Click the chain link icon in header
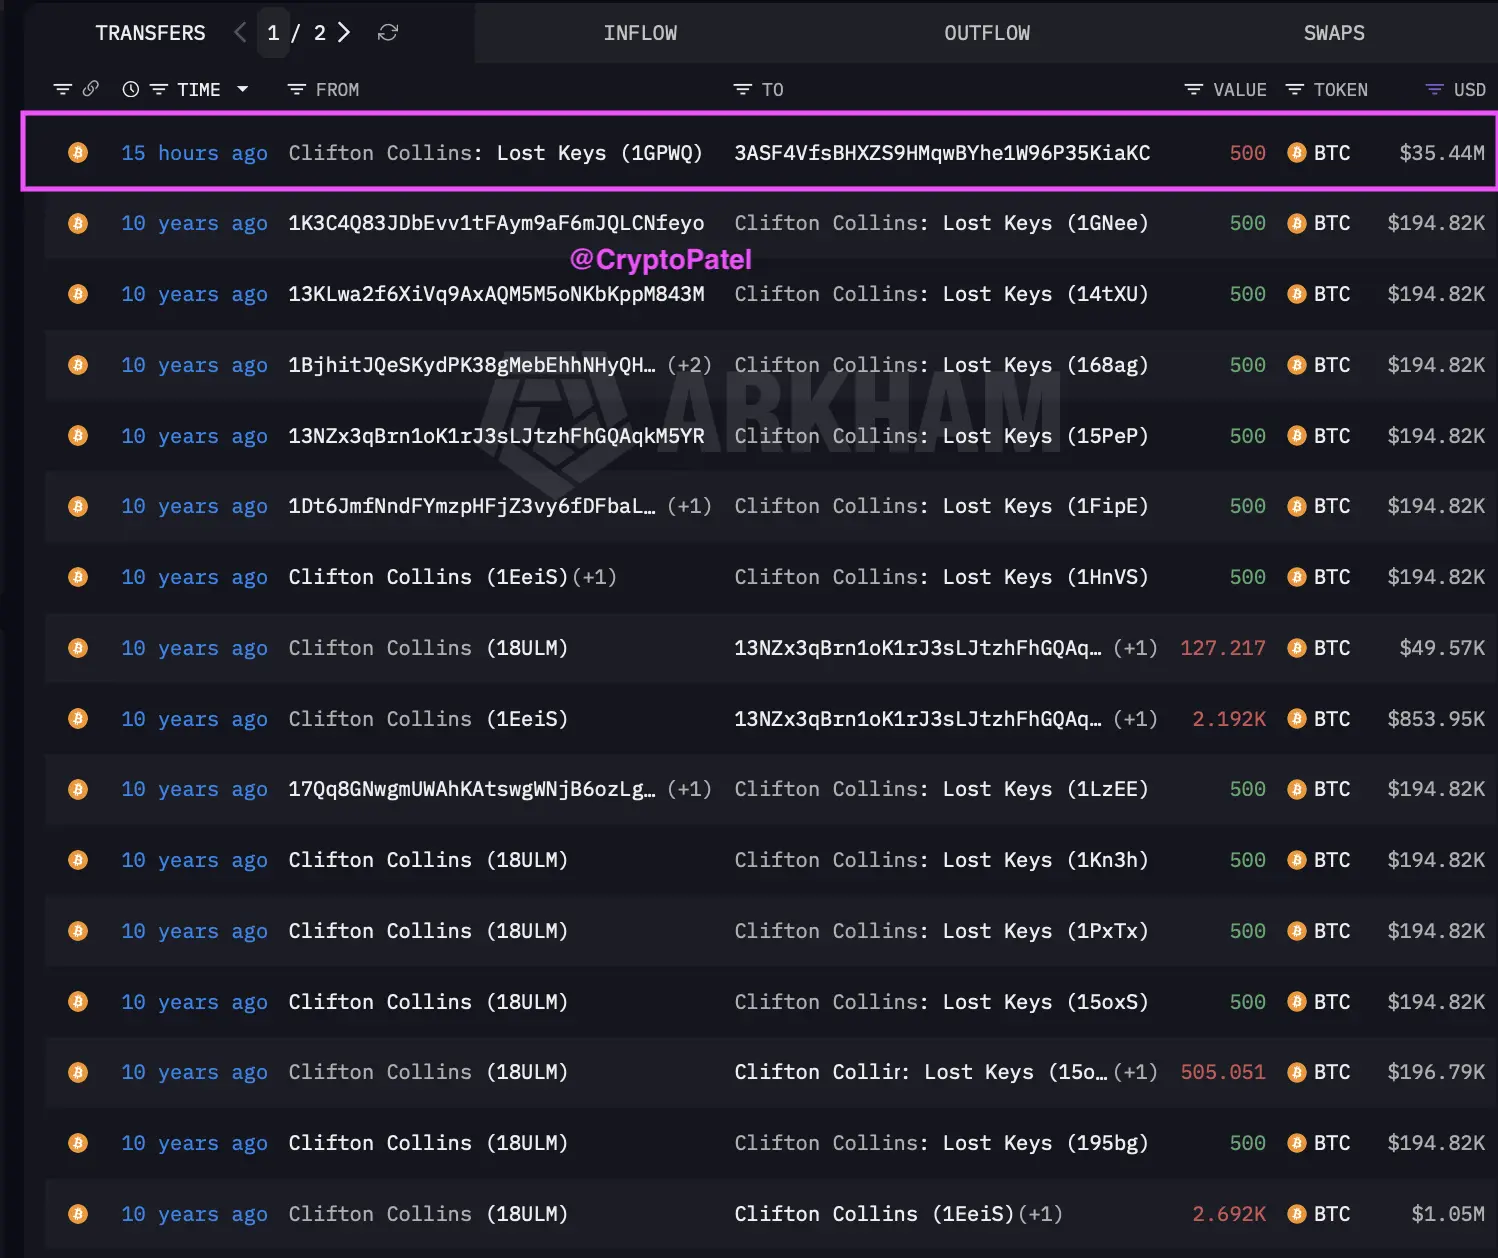Viewport: 1498px width, 1258px height. point(91,89)
